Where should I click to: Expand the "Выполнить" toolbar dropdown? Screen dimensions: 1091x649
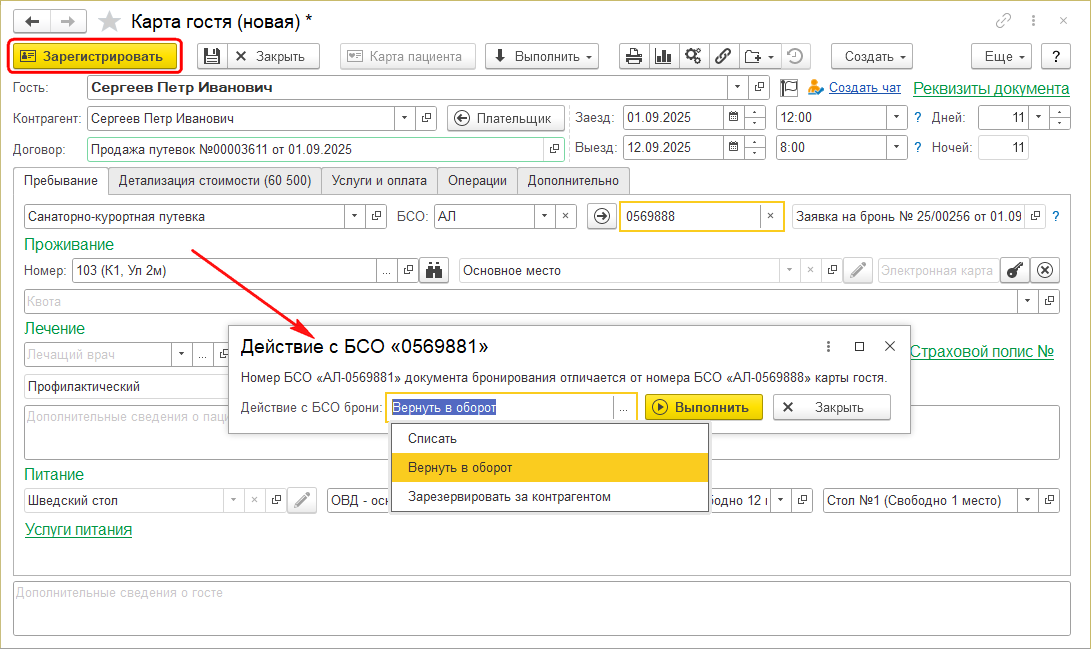[541, 56]
